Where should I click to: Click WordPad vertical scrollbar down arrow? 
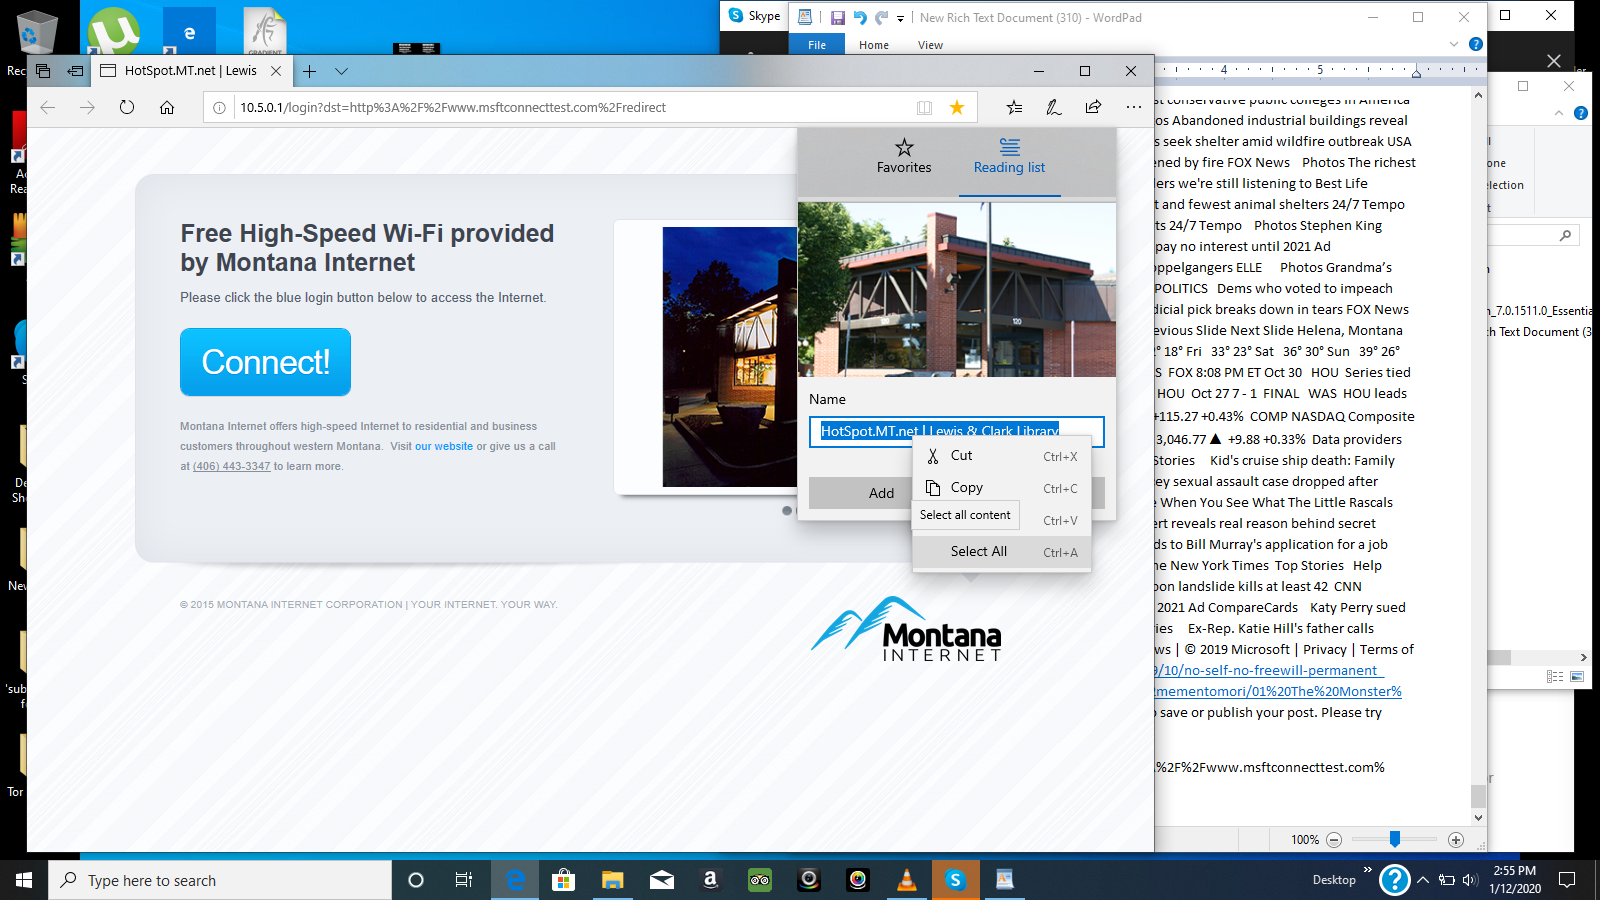1478,817
